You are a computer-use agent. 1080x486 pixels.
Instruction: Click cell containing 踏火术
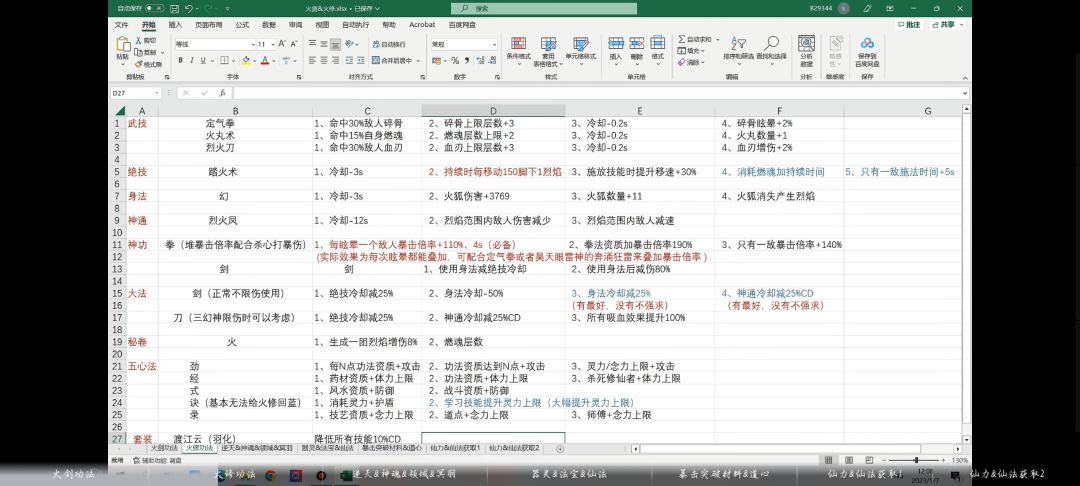tap(222, 172)
